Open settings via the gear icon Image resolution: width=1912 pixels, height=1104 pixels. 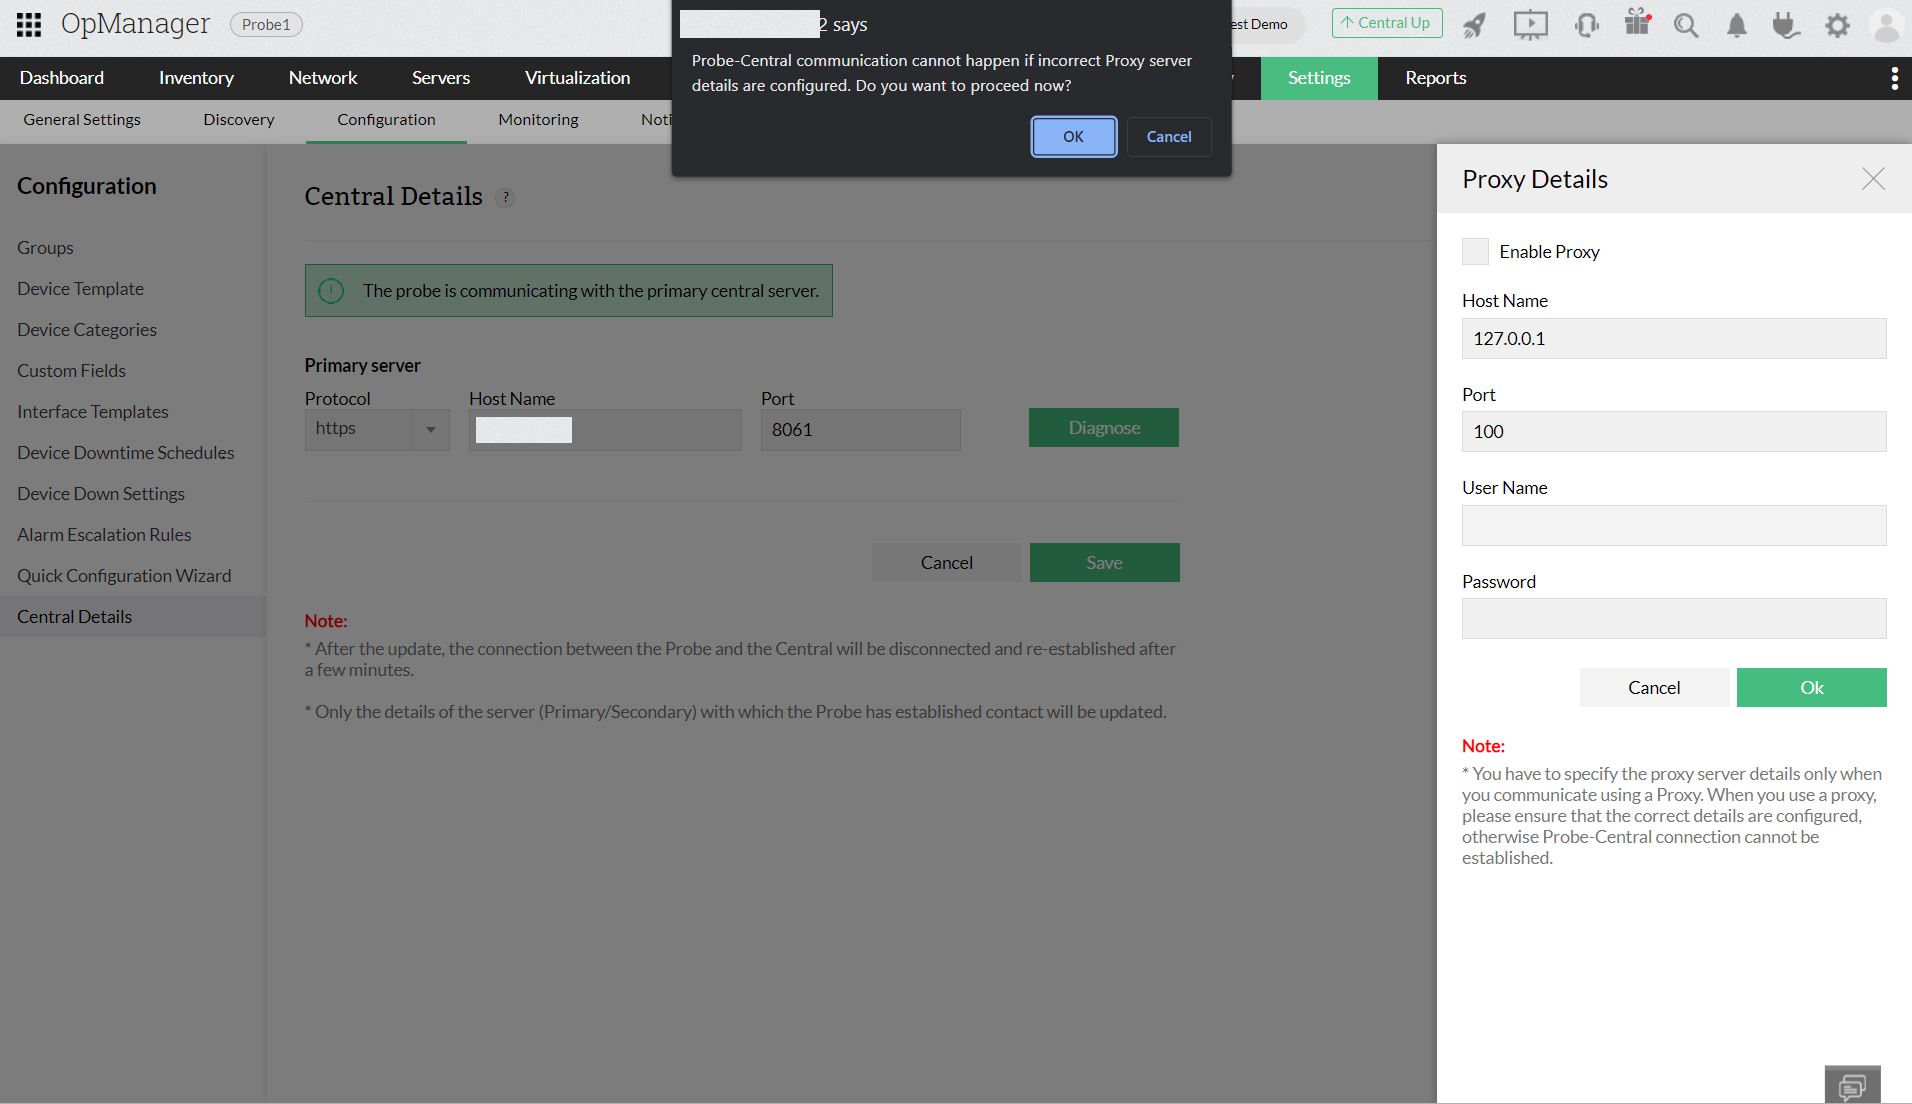click(x=1837, y=25)
